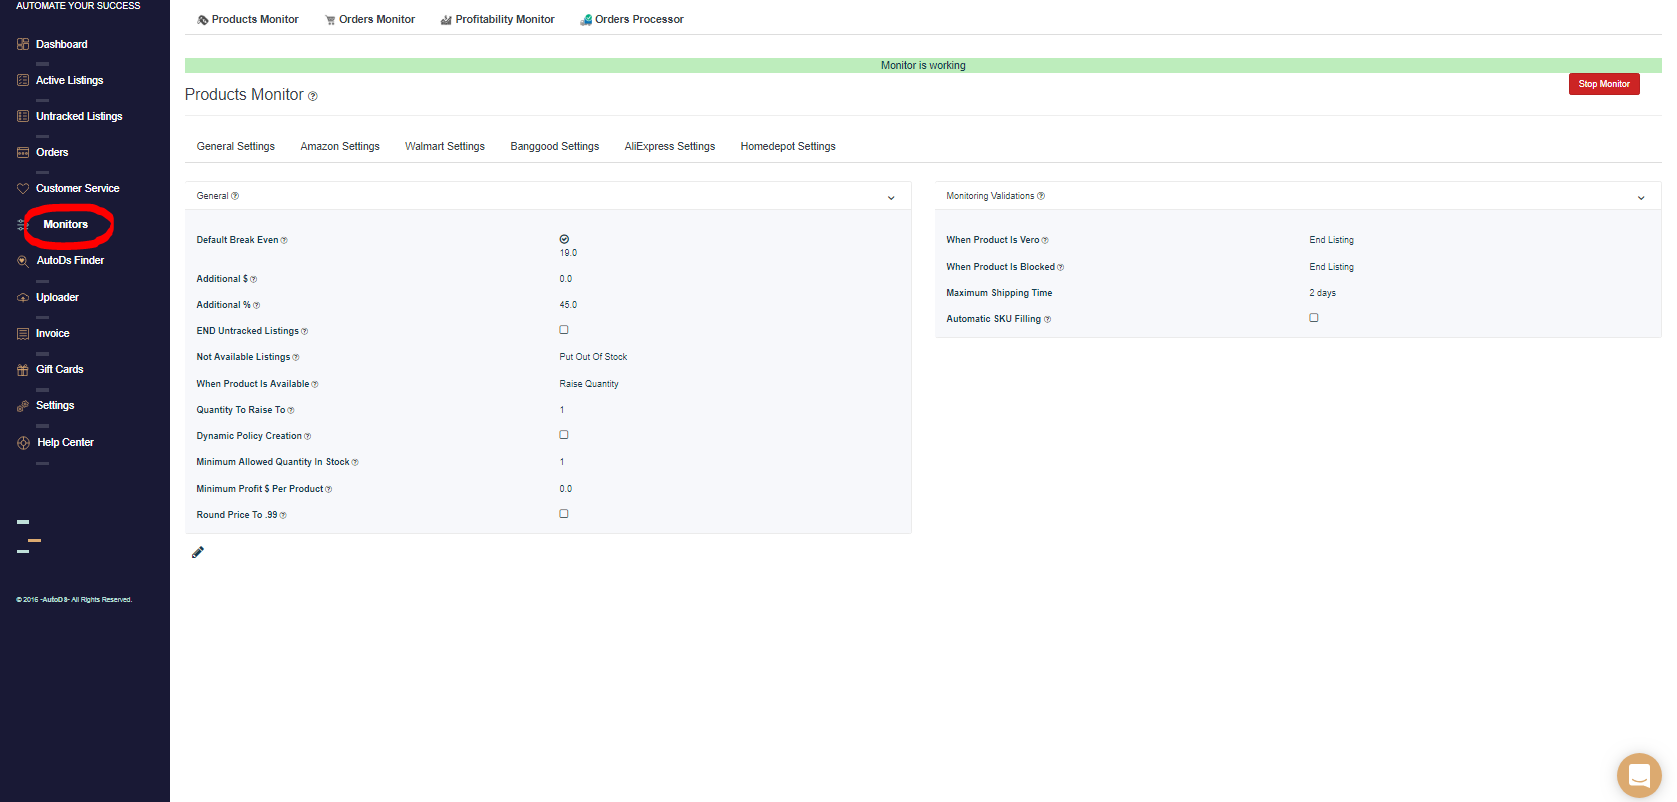This screenshot has width=1677, height=802.
Task: Tick Round Price To .99 checkbox
Action: pyautogui.click(x=564, y=514)
